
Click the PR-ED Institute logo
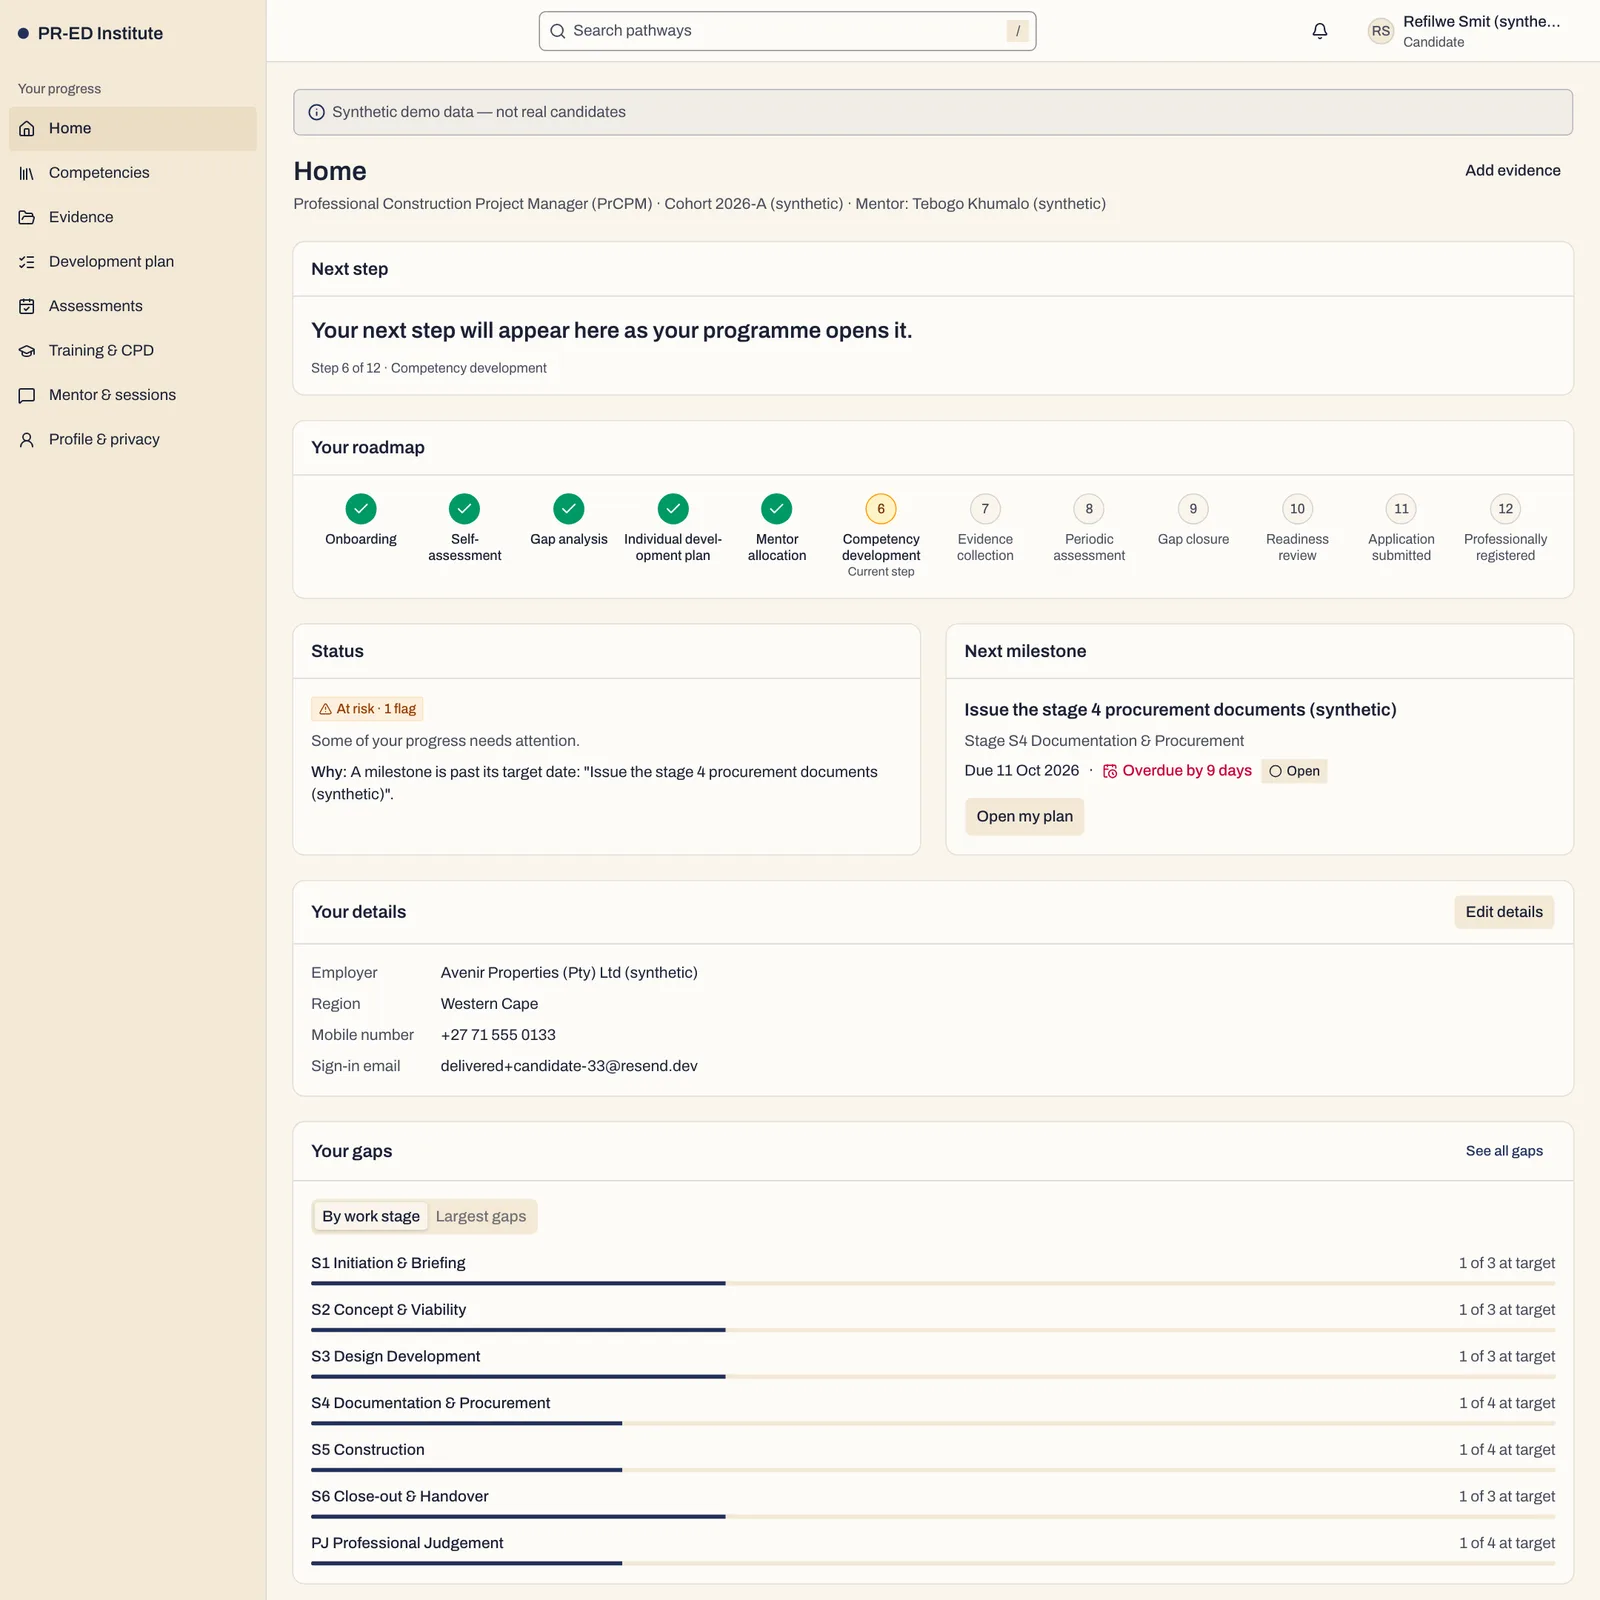[90, 33]
